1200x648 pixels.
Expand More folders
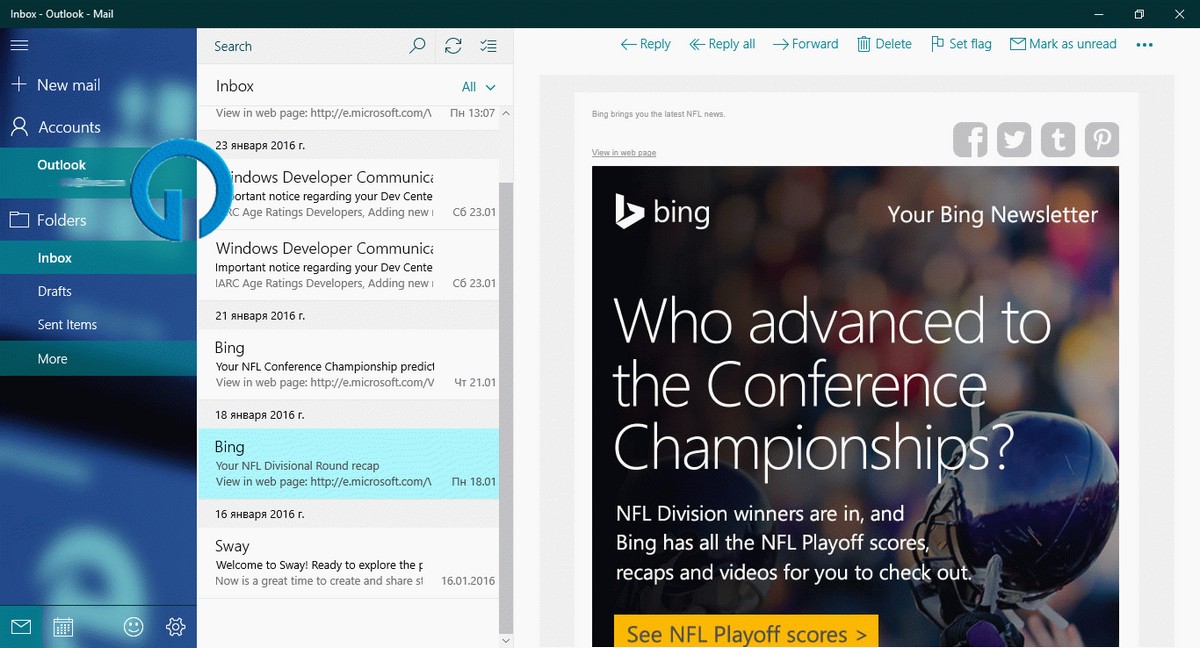(98, 359)
